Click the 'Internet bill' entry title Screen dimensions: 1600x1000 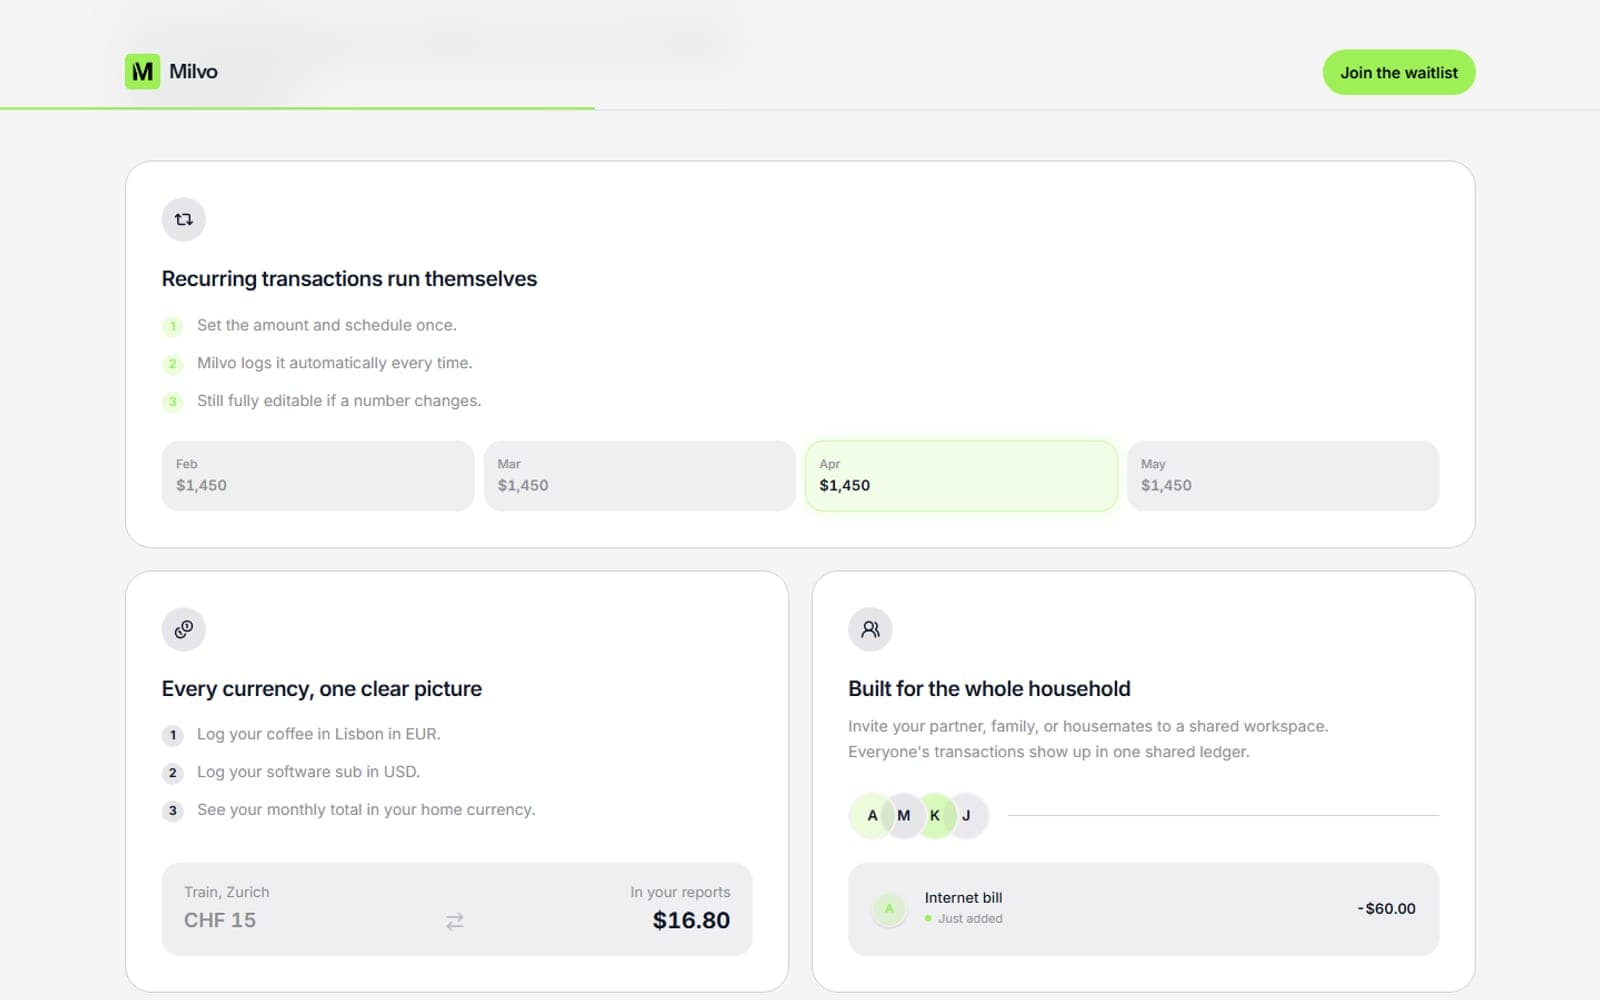pyautogui.click(x=963, y=898)
